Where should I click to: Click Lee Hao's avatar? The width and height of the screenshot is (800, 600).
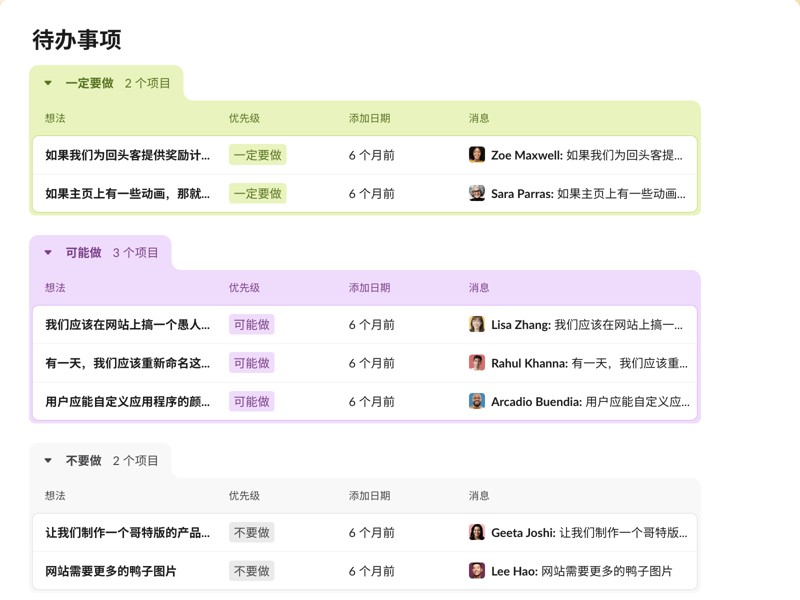click(477, 570)
